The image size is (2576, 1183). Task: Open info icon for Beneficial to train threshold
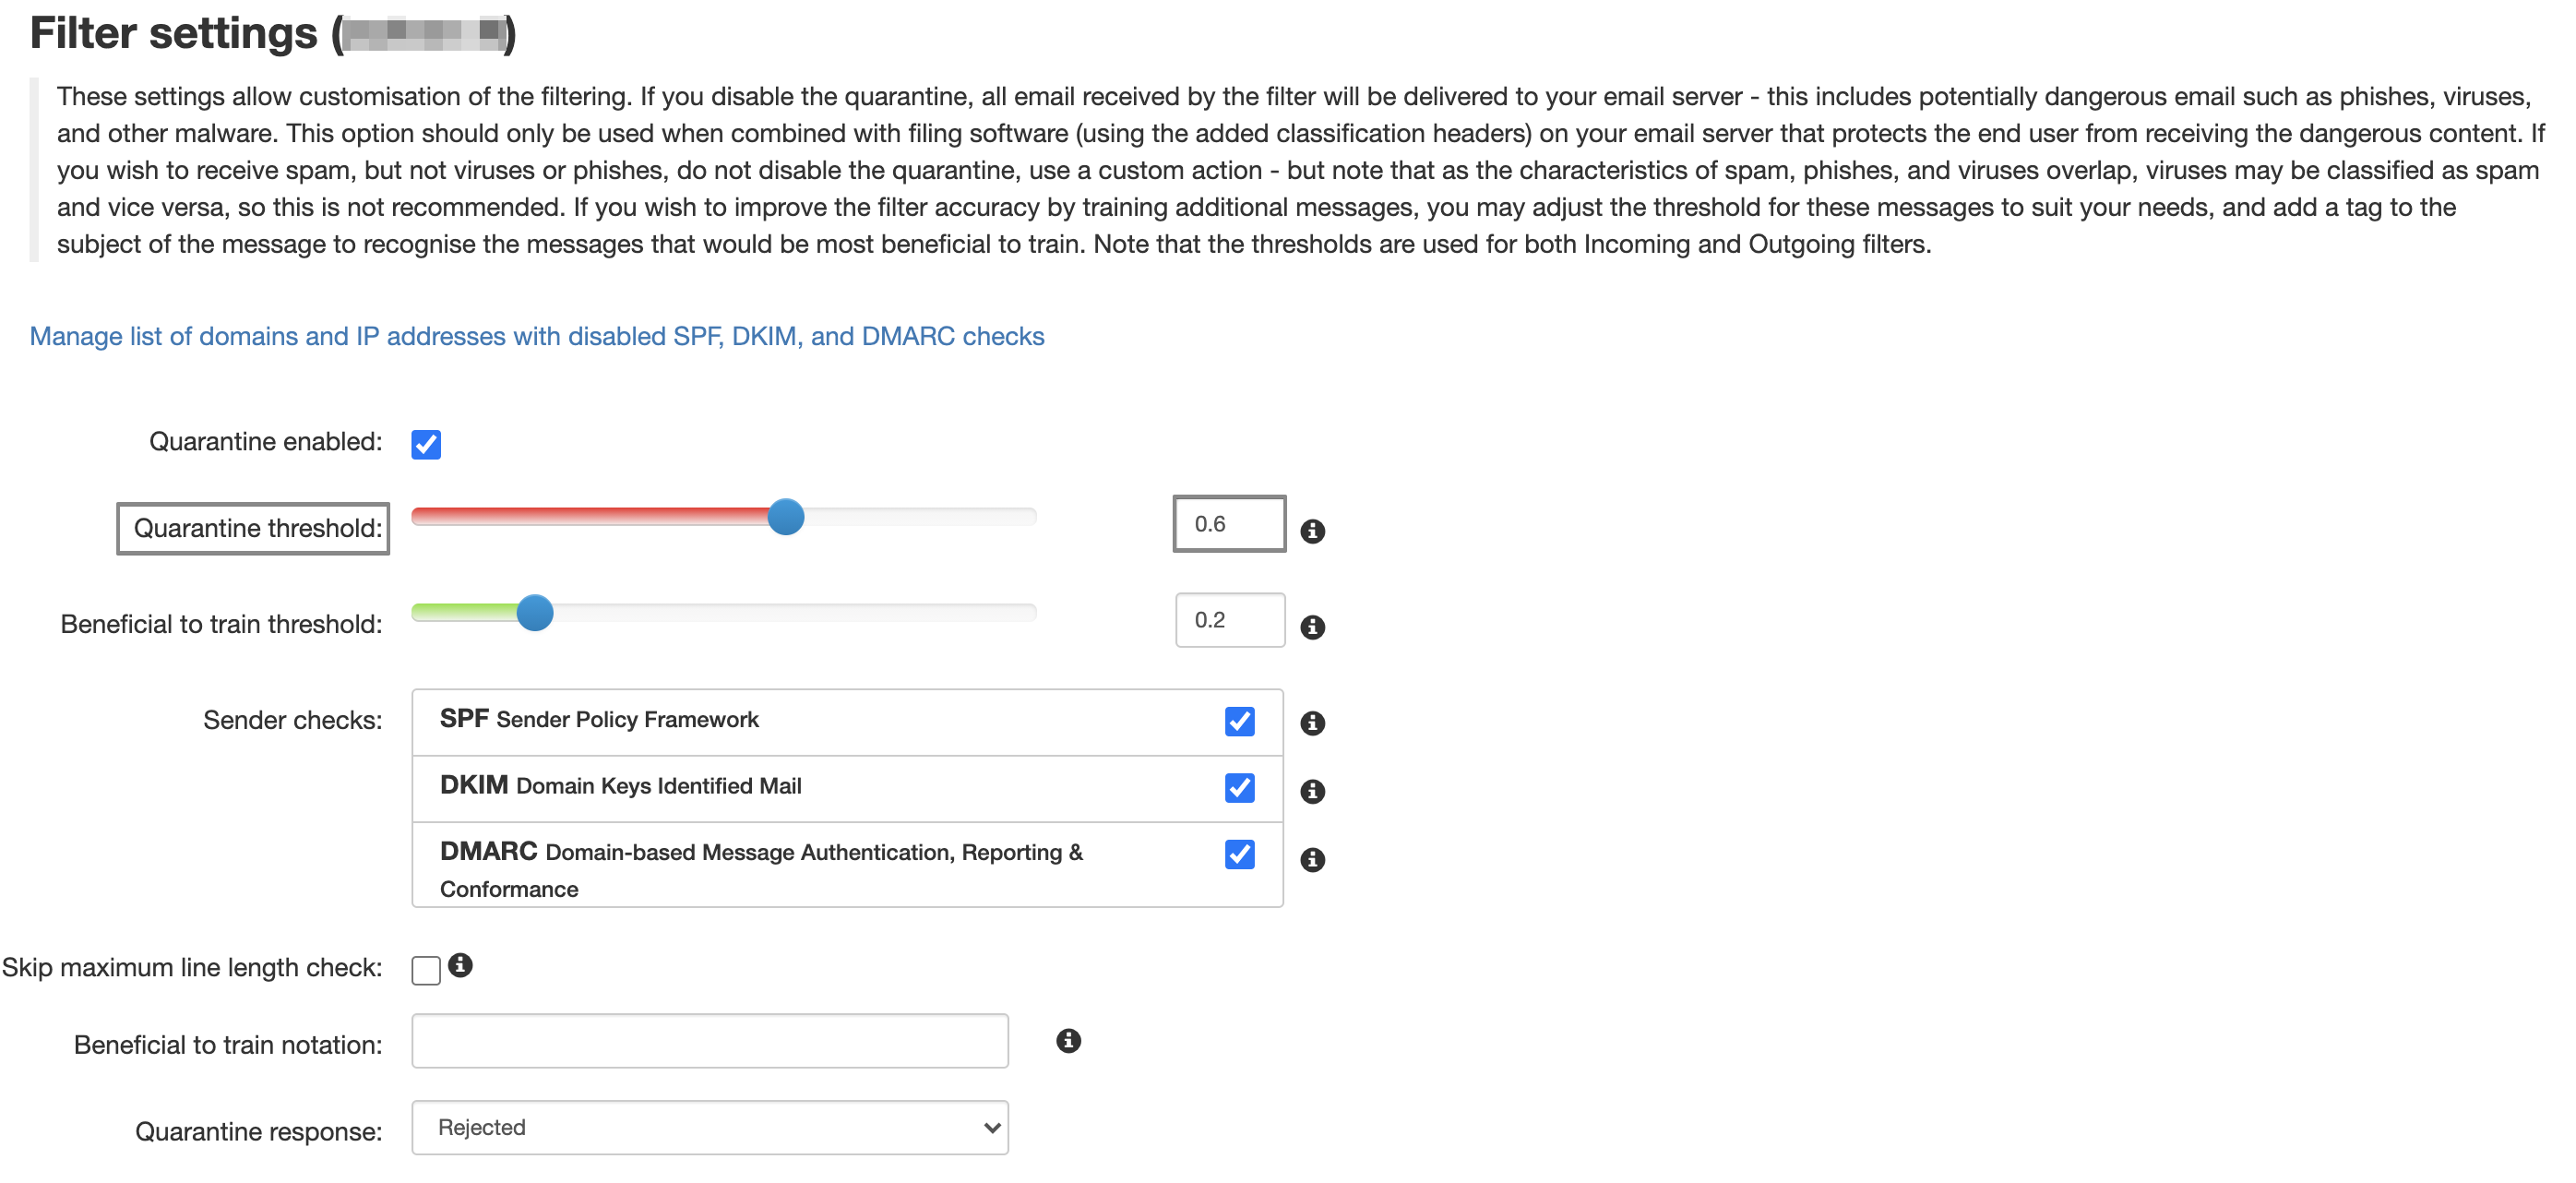click(1312, 627)
